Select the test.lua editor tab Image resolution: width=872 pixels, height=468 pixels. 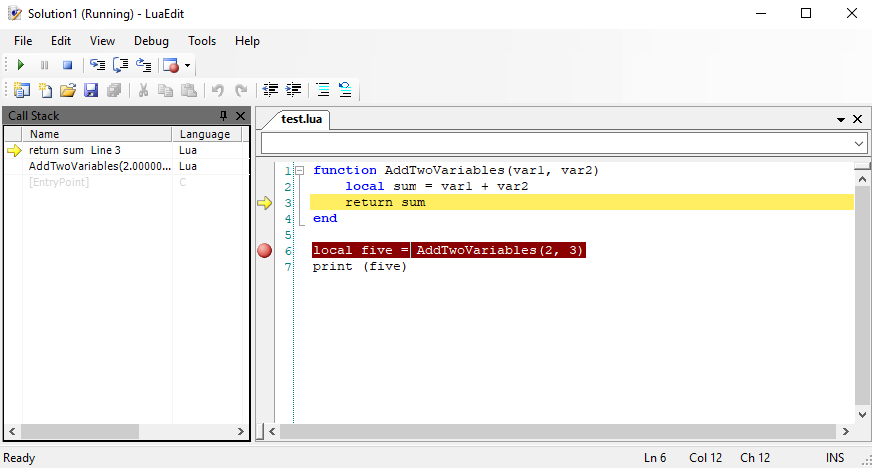(x=301, y=119)
